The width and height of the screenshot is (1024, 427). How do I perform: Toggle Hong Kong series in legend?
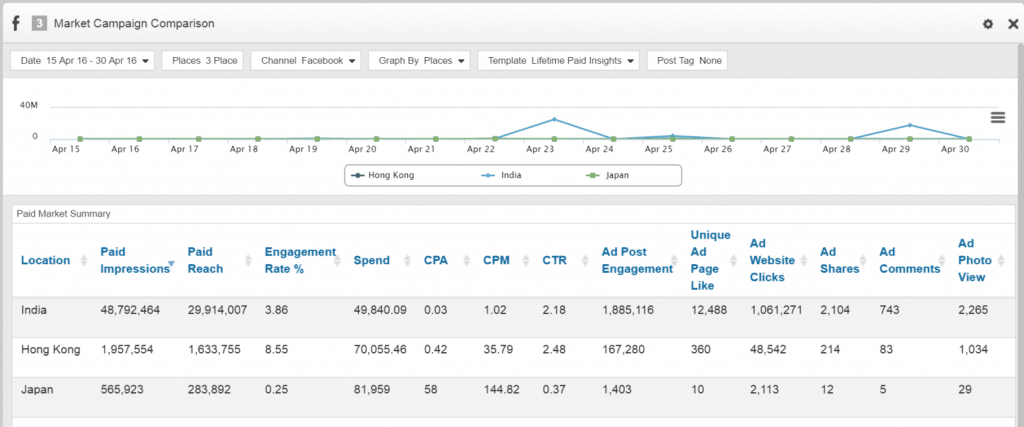click(x=383, y=175)
